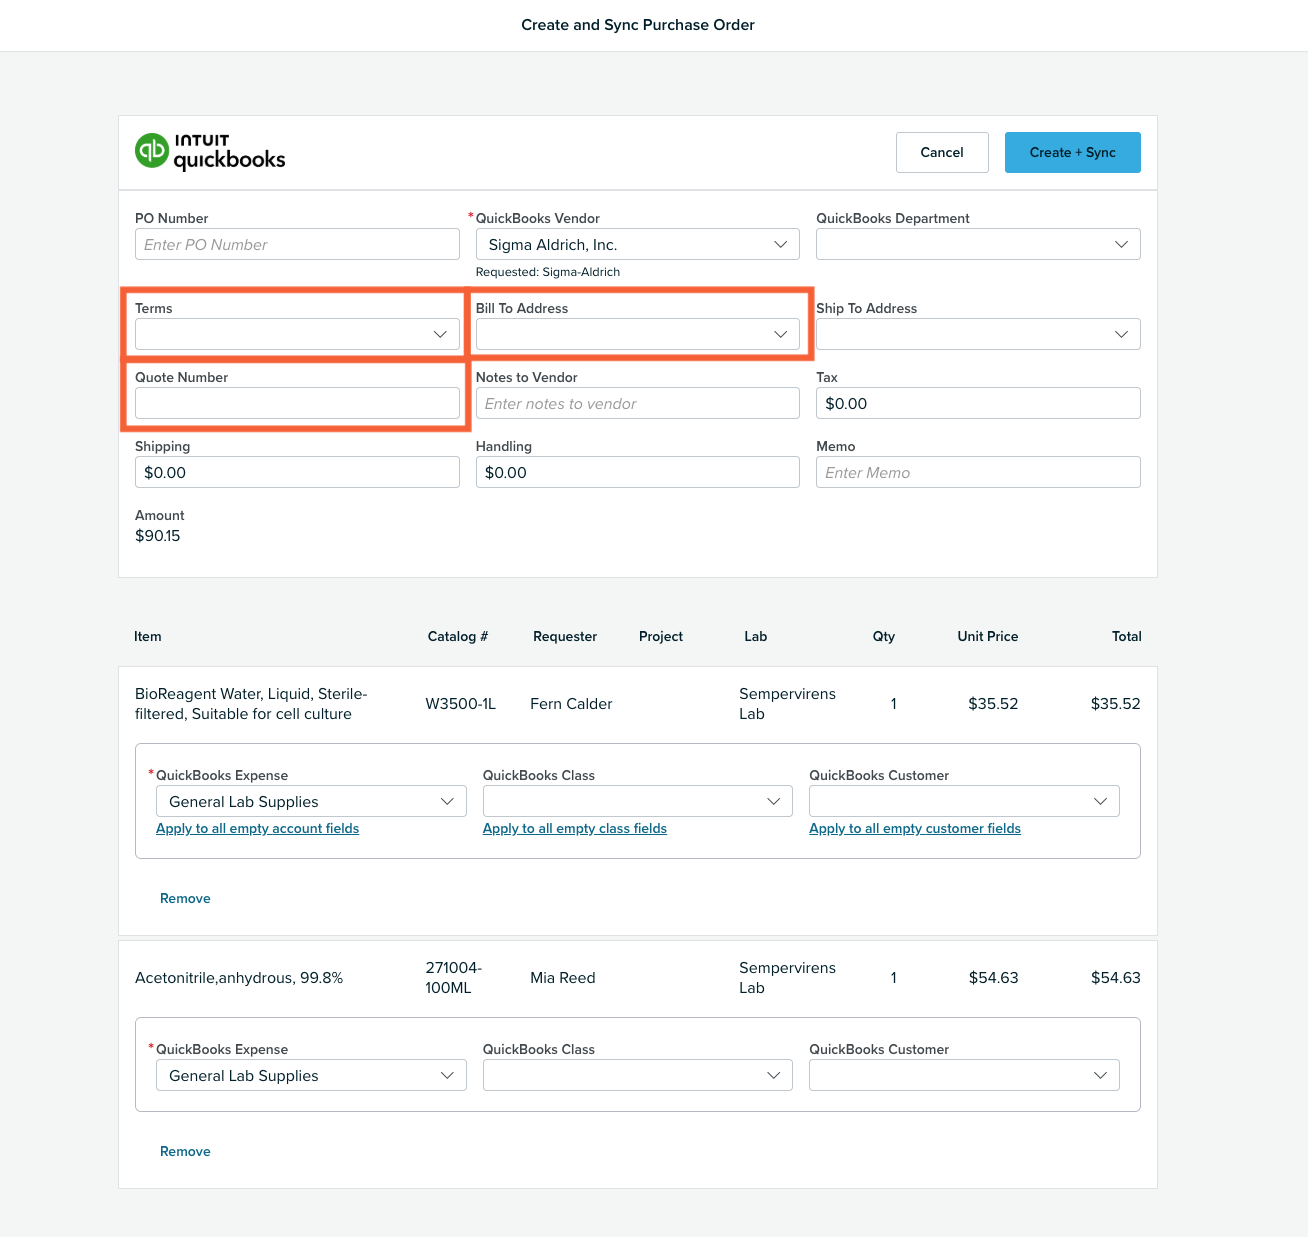Screen dimensions: 1308x1237
Task: Open QuickBooks Class dropdown for Acetonitrile
Action: (637, 1075)
